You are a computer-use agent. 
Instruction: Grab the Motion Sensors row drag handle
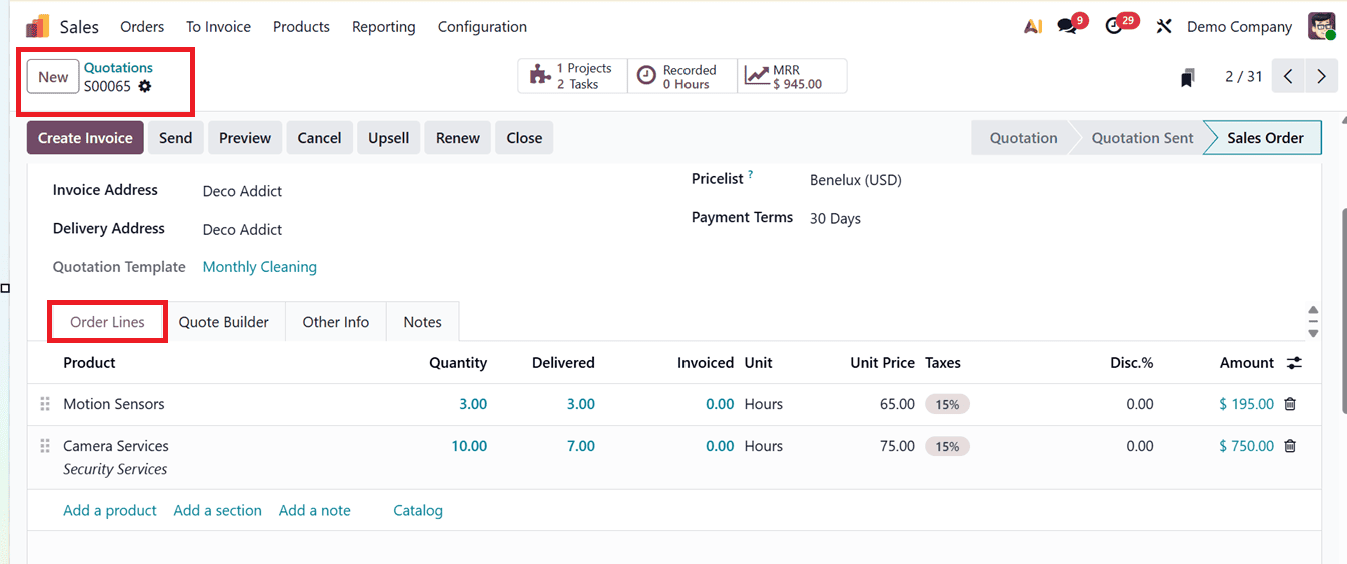pyautogui.click(x=45, y=404)
